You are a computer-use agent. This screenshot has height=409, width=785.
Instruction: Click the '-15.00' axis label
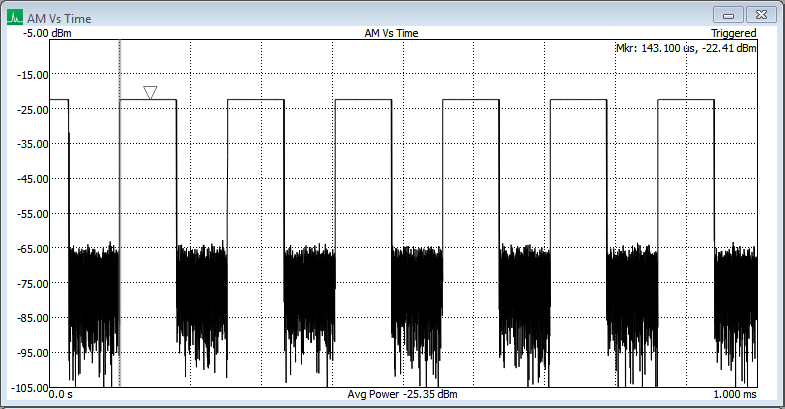pyautogui.click(x=33, y=75)
